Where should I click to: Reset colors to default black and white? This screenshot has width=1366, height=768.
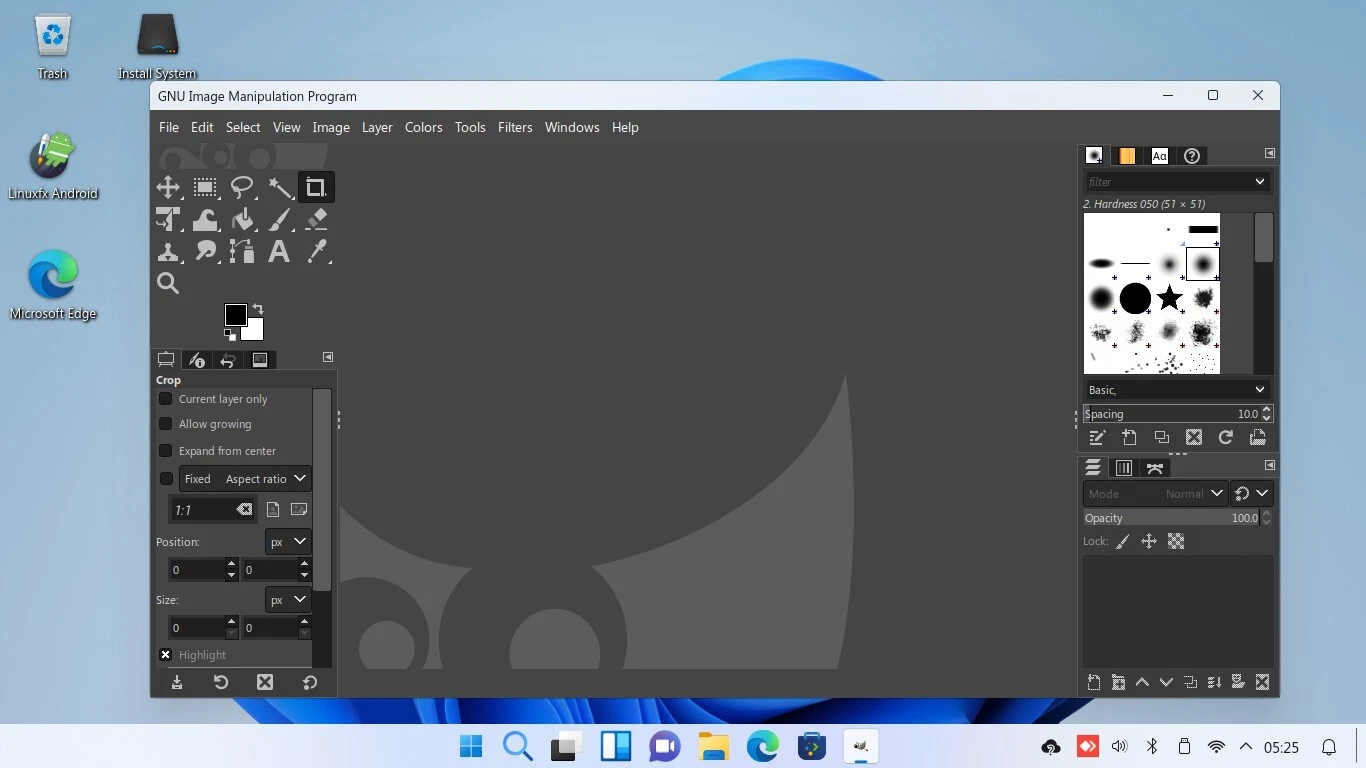[230, 335]
